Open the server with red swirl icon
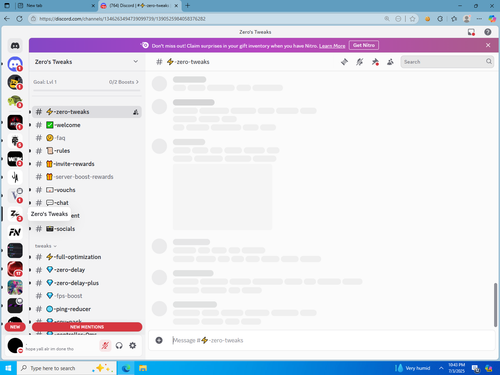Viewport: 500px width, 375px height. pos(15,269)
